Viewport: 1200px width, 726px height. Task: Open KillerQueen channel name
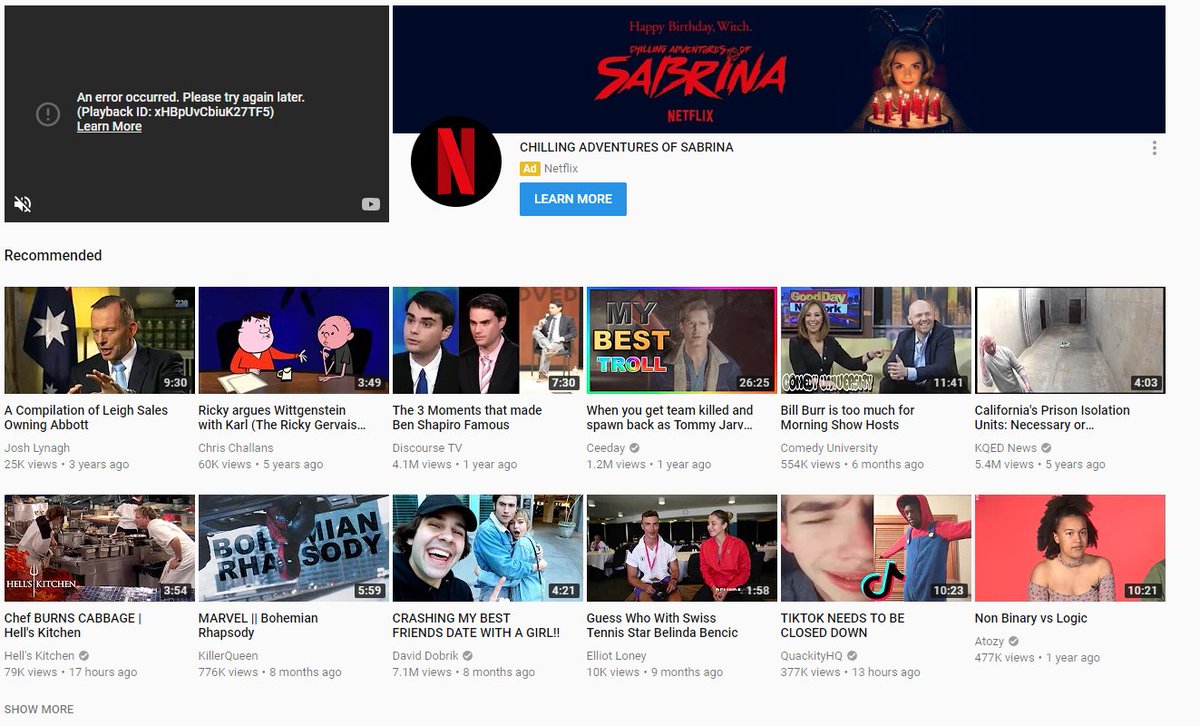(x=228, y=656)
